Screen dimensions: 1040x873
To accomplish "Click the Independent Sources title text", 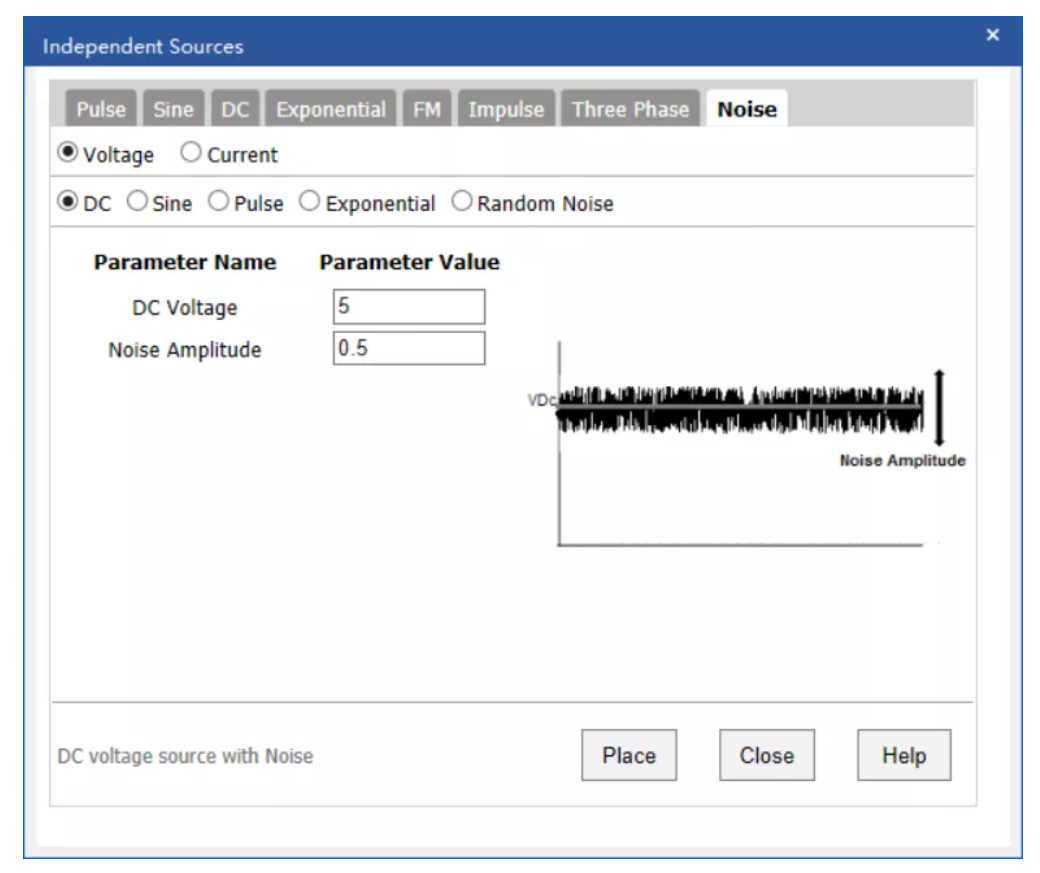I will click(x=143, y=46).
